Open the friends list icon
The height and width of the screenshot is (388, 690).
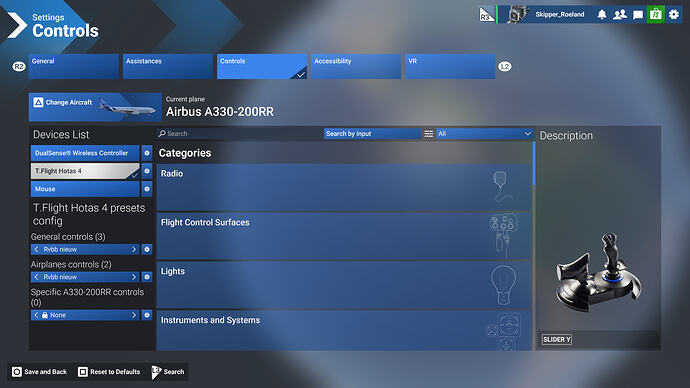click(x=620, y=15)
